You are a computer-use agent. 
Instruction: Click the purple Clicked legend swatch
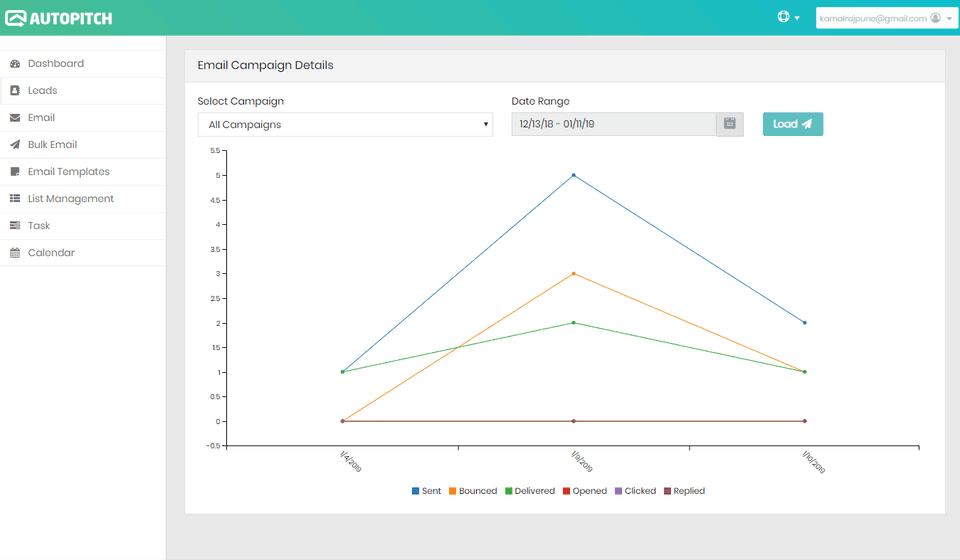coord(618,491)
